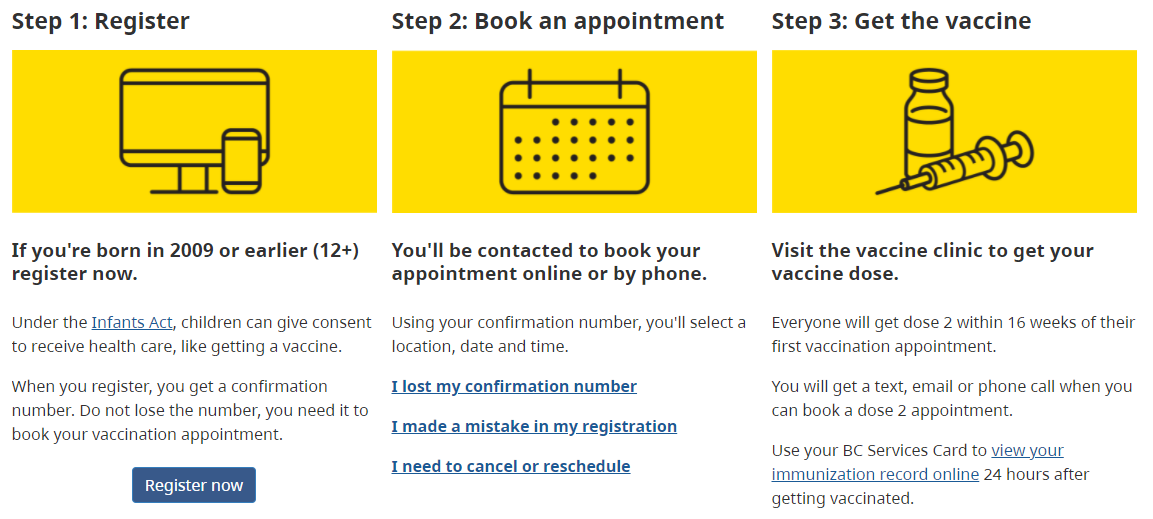Click the born in 2009 or earlier subheading

[x=185, y=262]
